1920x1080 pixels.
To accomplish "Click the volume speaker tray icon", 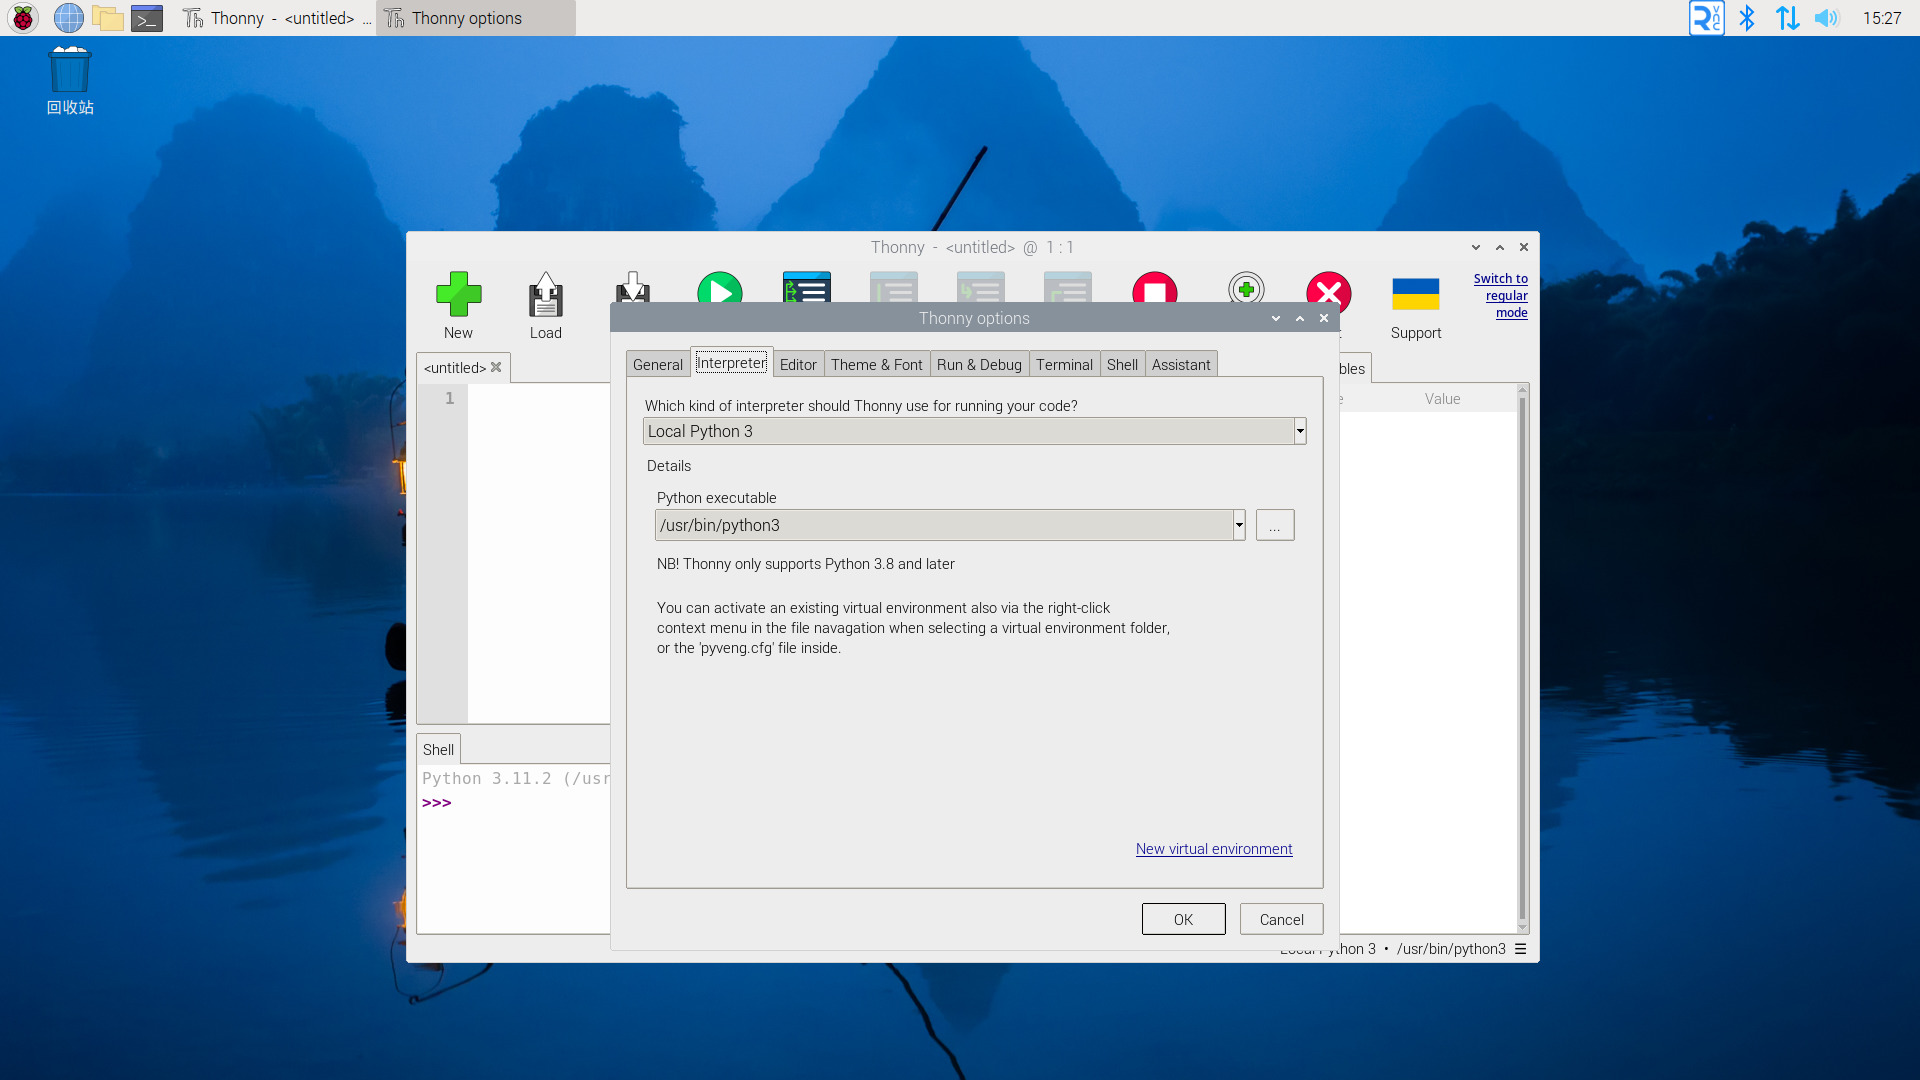I will (1827, 18).
